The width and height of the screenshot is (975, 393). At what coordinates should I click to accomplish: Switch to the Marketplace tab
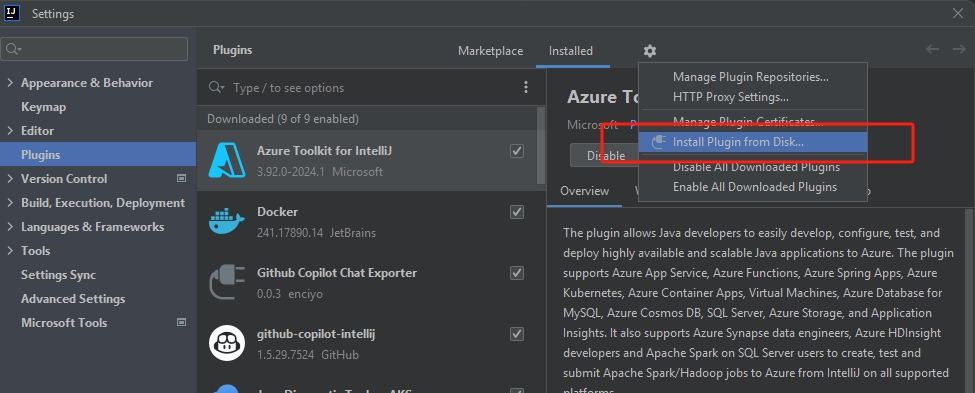coord(491,51)
